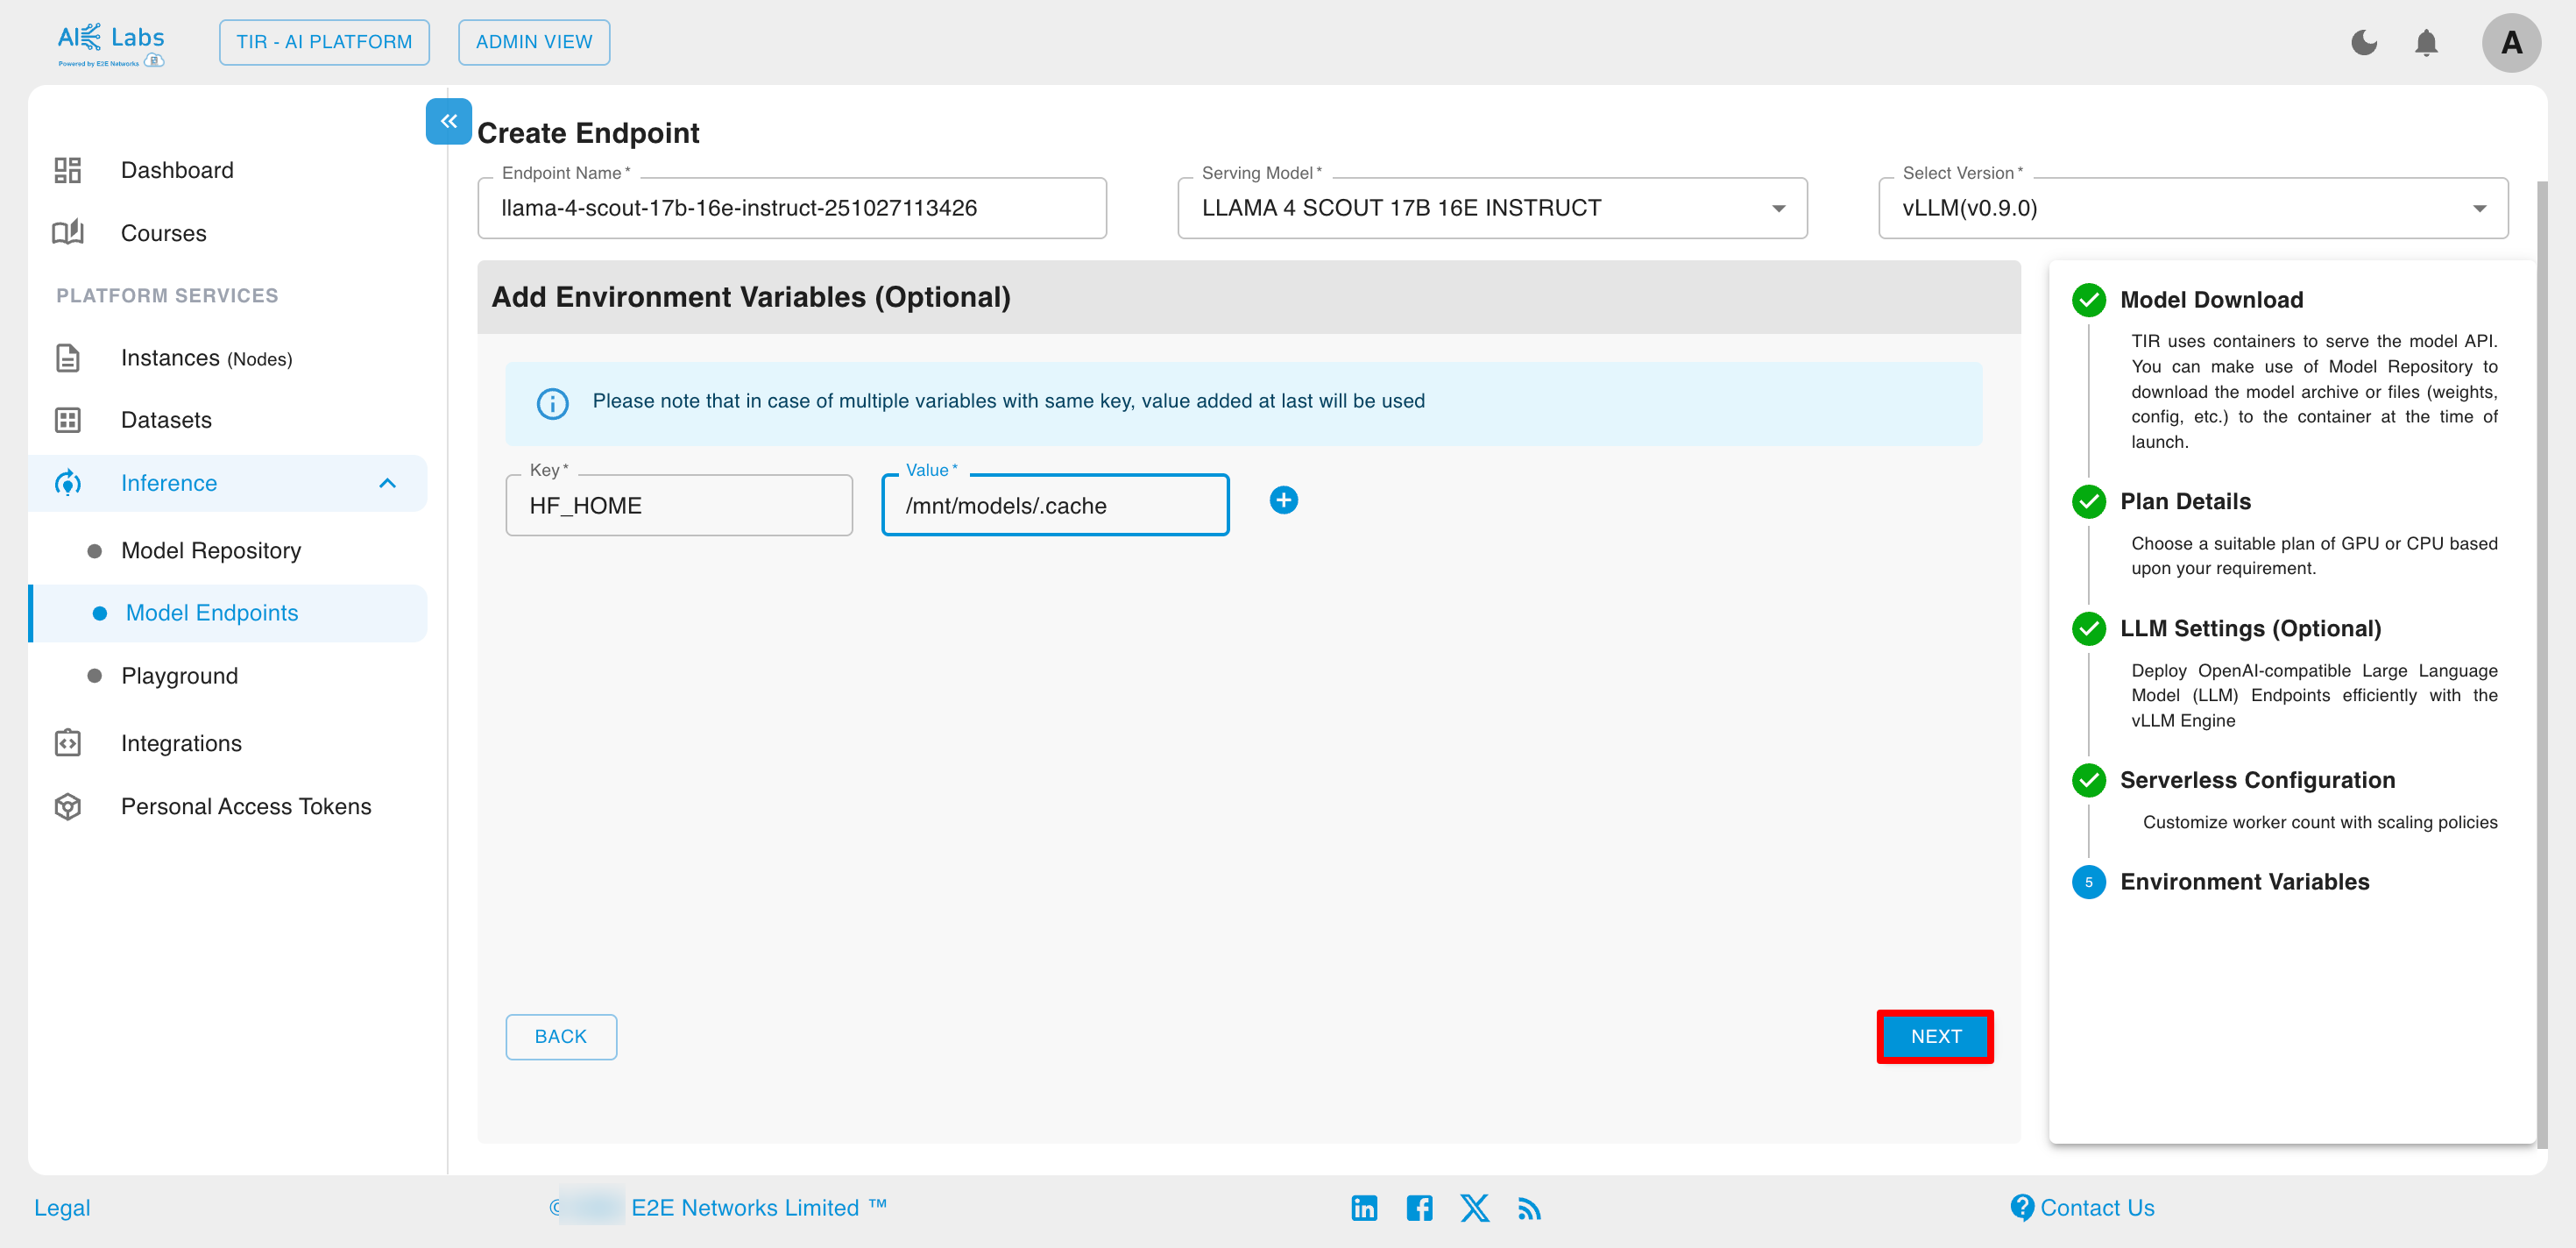Click the Inference menu label
The height and width of the screenshot is (1248, 2576).
(169, 483)
